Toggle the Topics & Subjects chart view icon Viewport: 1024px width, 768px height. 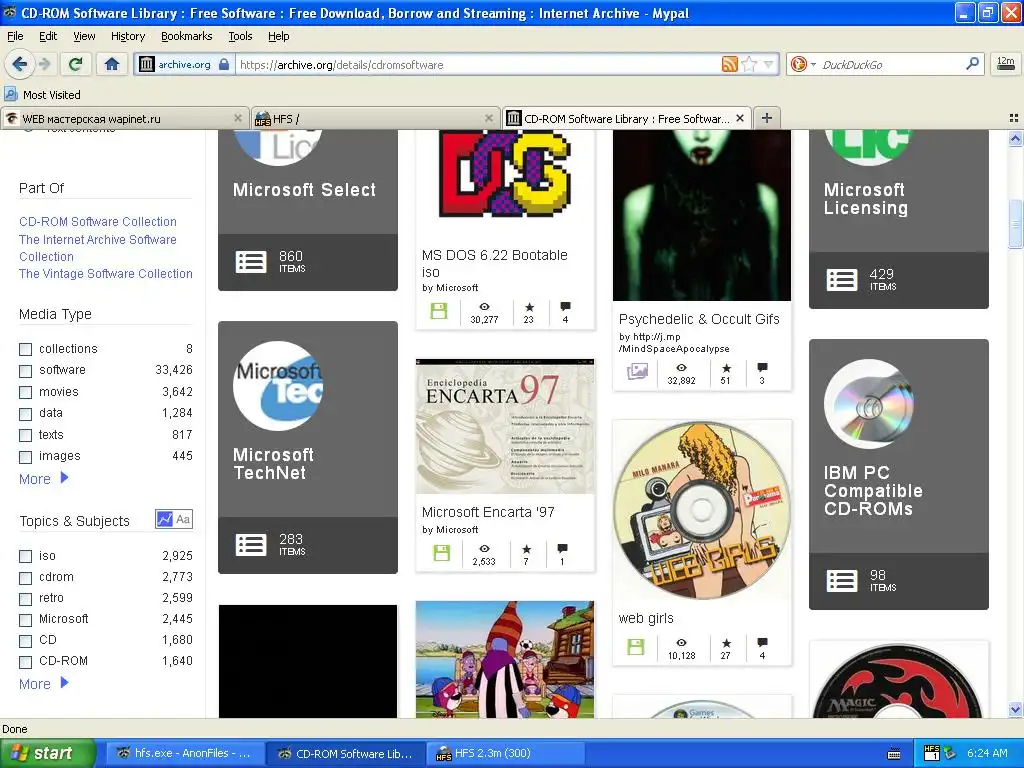tap(165, 519)
